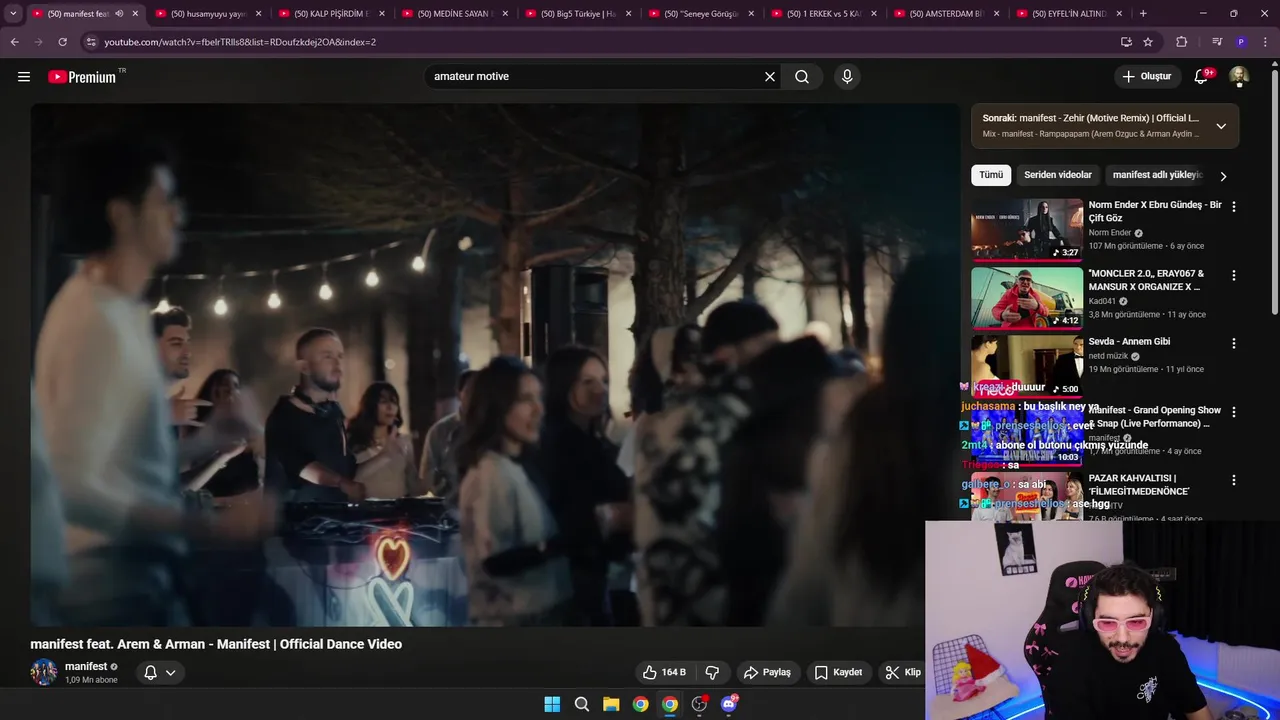Open options for the Sevda - Annem Gibi video
The height and width of the screenshot is (720, 1280).
[1233, 343]
